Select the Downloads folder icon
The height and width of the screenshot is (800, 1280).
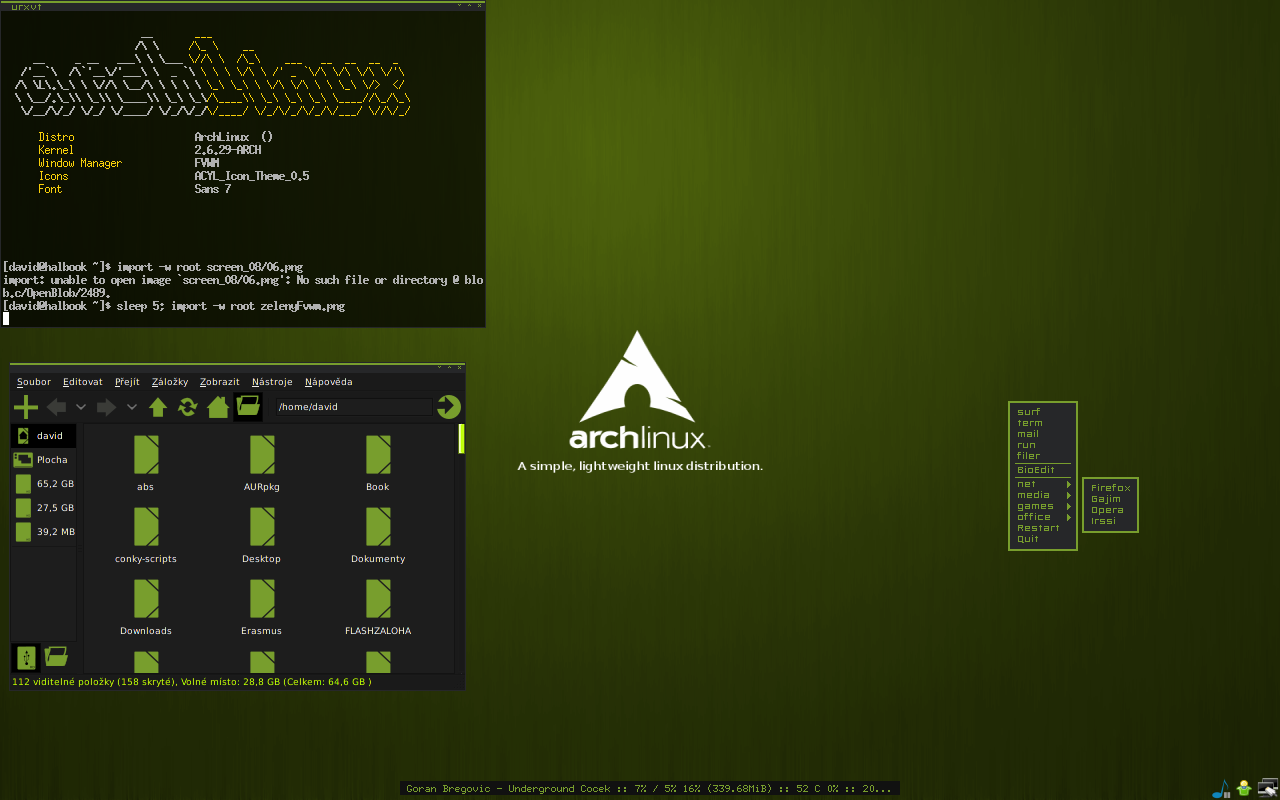pyautogui.click(x=146, y=598)
